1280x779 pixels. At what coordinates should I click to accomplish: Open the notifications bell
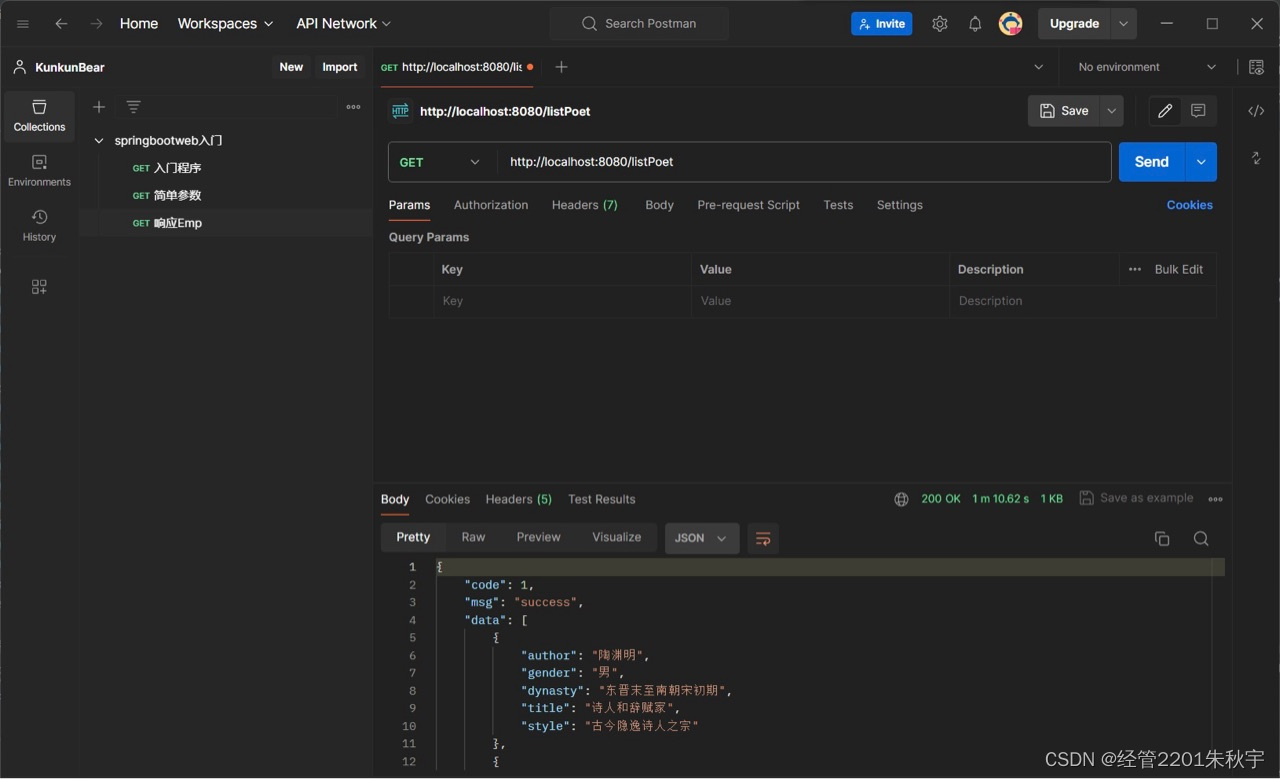point(975,24)
